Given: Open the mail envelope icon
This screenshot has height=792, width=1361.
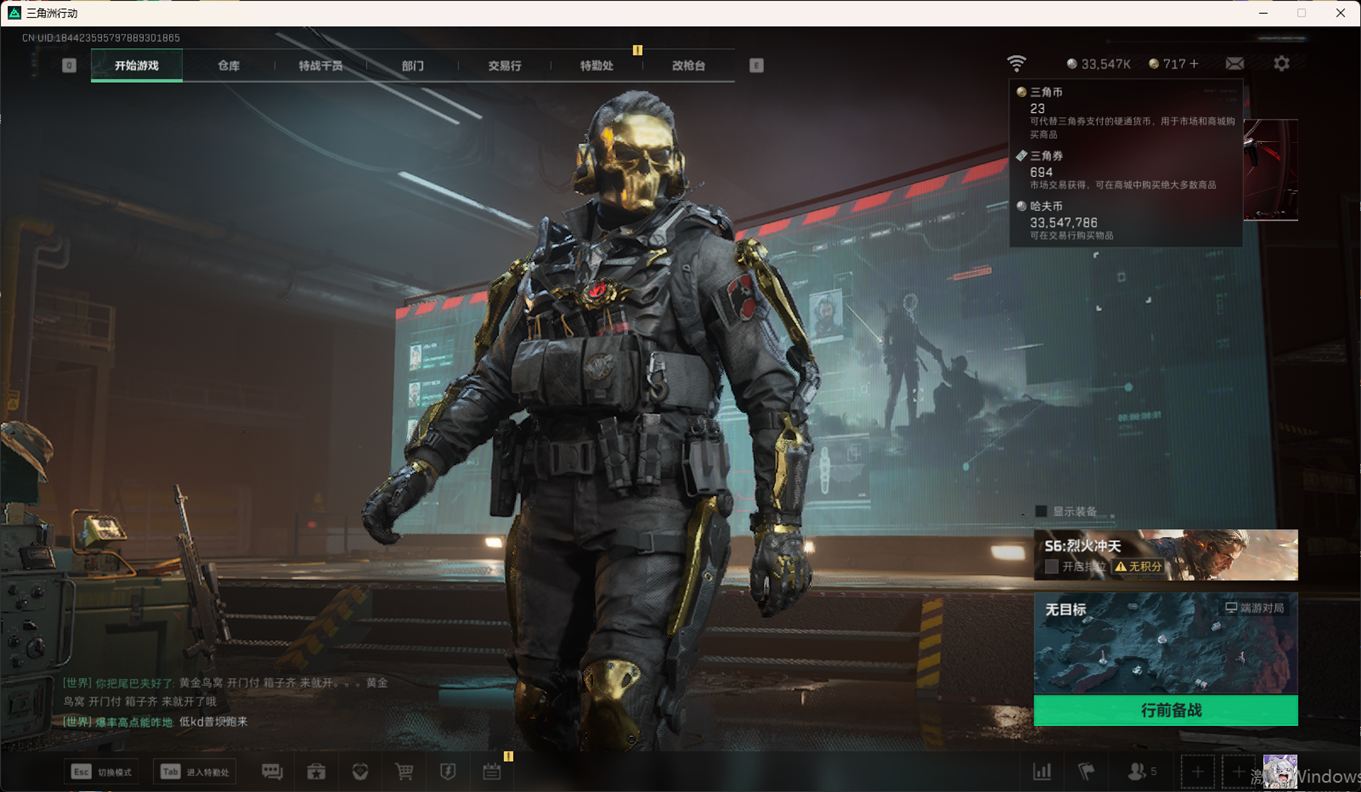Looking at the screenshot, I should [x=1235, y=64].
